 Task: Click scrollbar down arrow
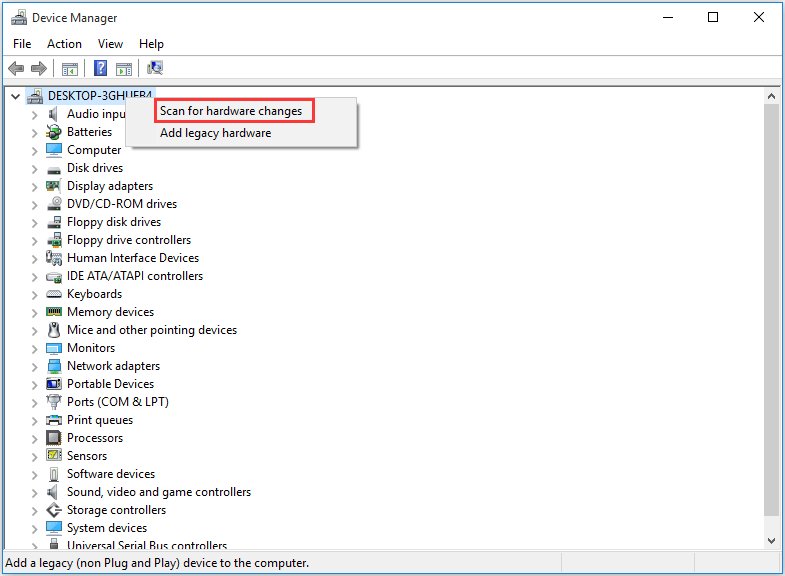tap(771, 540)
